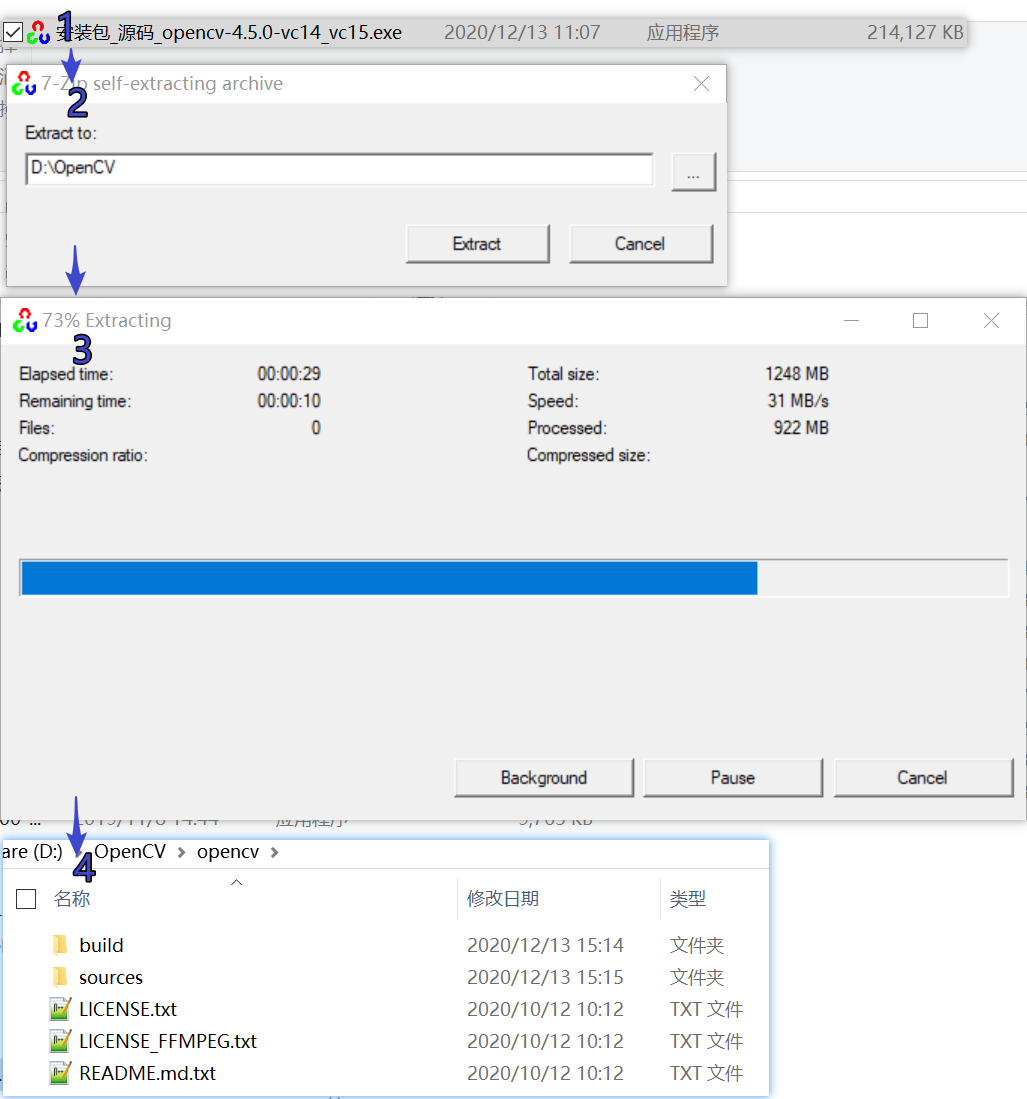
Task: Click the LICENSE.txt file icon
Action: tap(57, 1009)
